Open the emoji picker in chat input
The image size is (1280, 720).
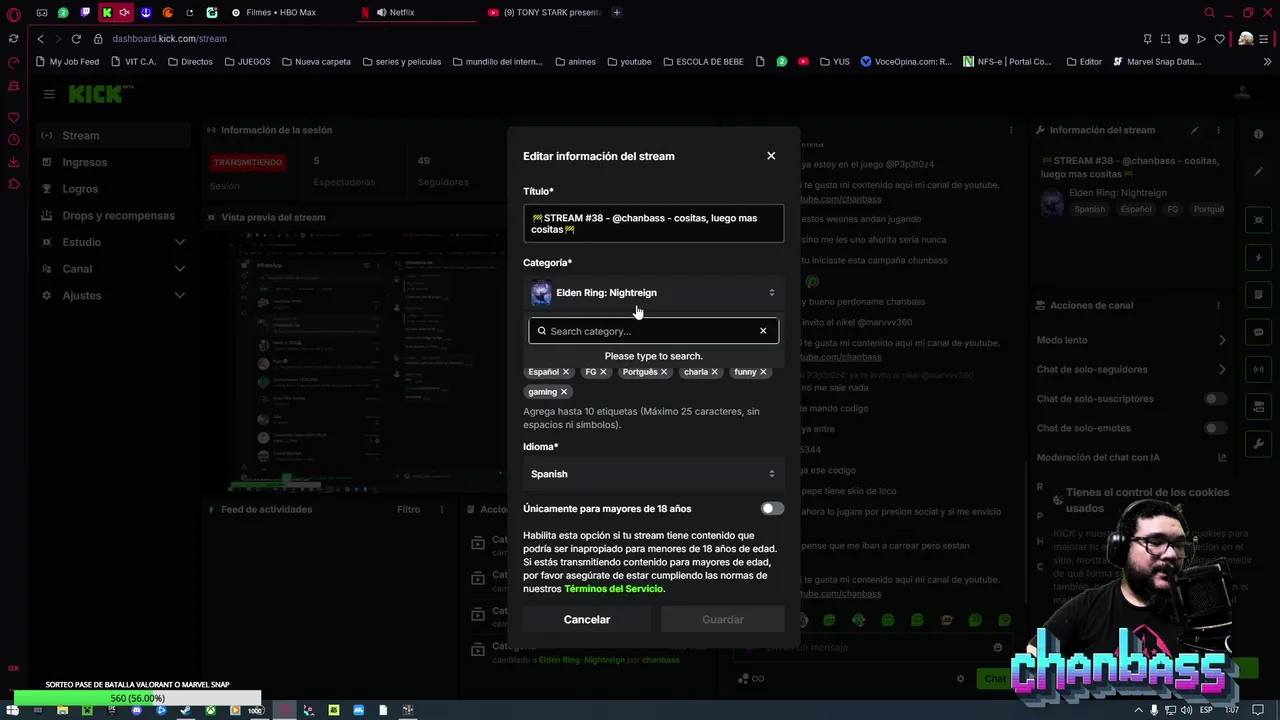(x=997, y=647)
